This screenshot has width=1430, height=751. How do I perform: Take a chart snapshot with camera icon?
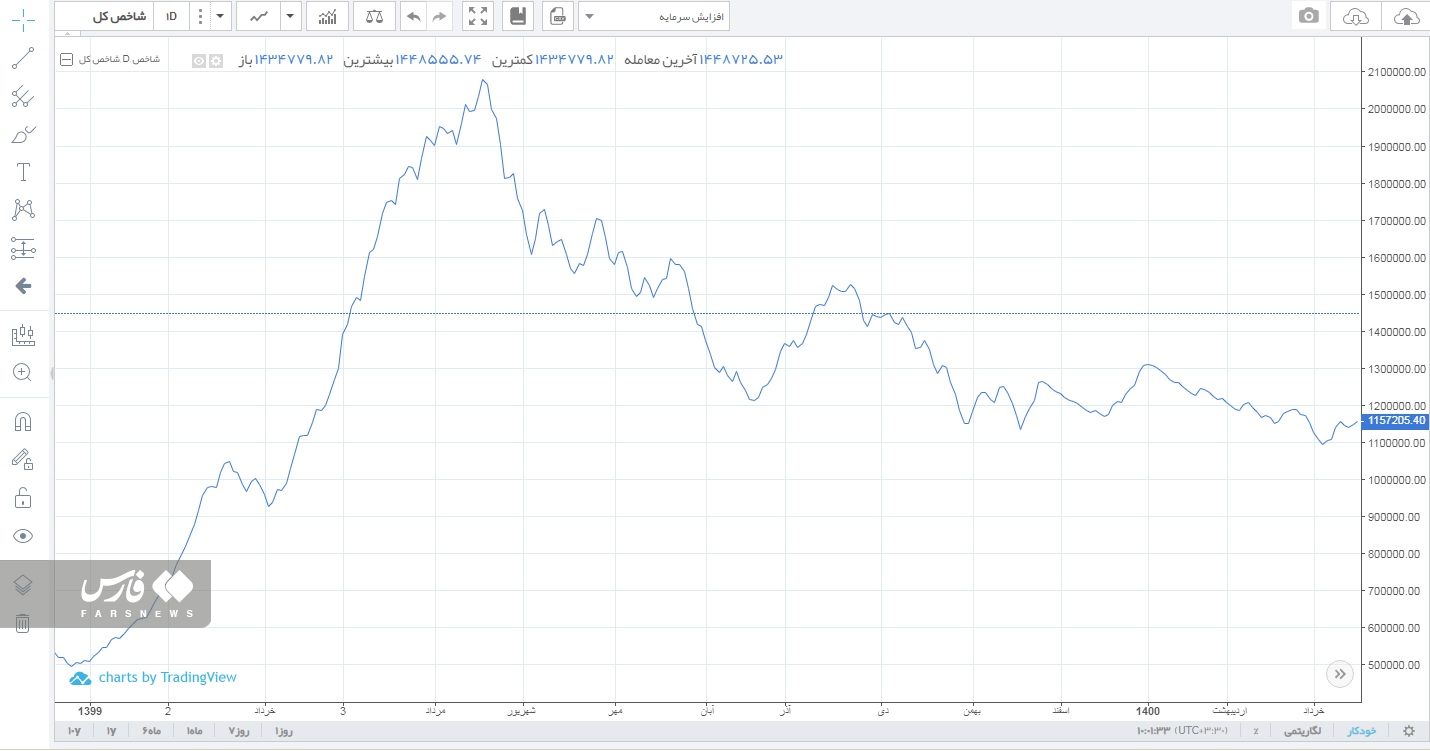[x=1308, y=16]
